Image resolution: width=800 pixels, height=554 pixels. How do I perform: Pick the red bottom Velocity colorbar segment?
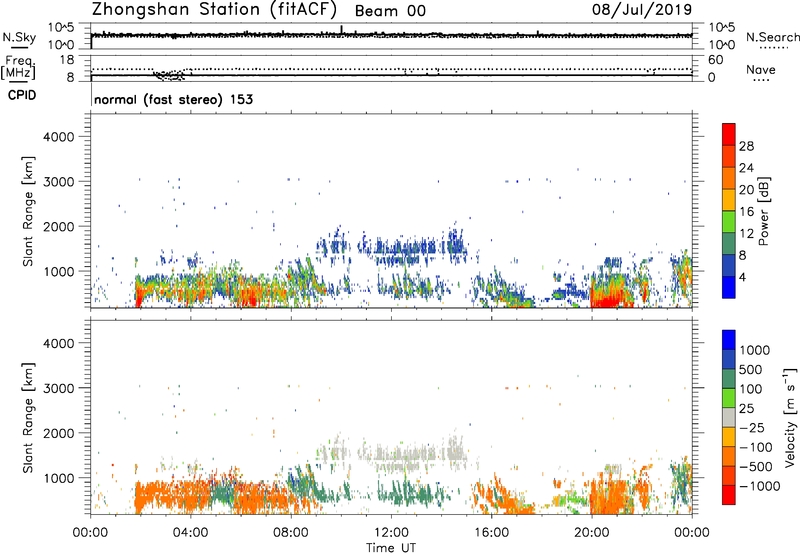tap(729, 495)
